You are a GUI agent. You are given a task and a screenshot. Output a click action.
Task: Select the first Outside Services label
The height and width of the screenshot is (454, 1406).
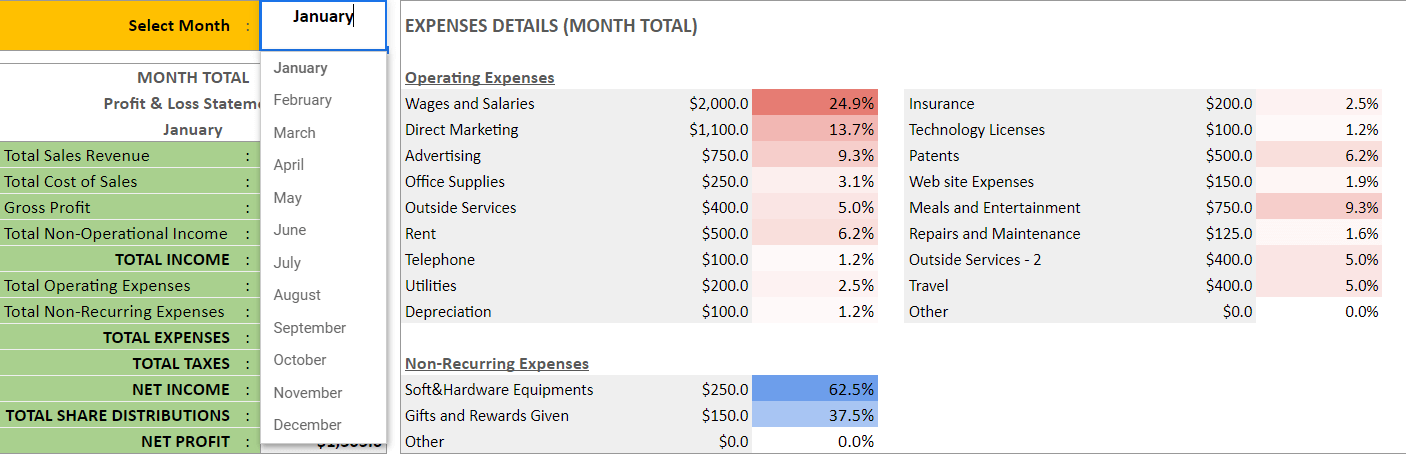[461, 208]
